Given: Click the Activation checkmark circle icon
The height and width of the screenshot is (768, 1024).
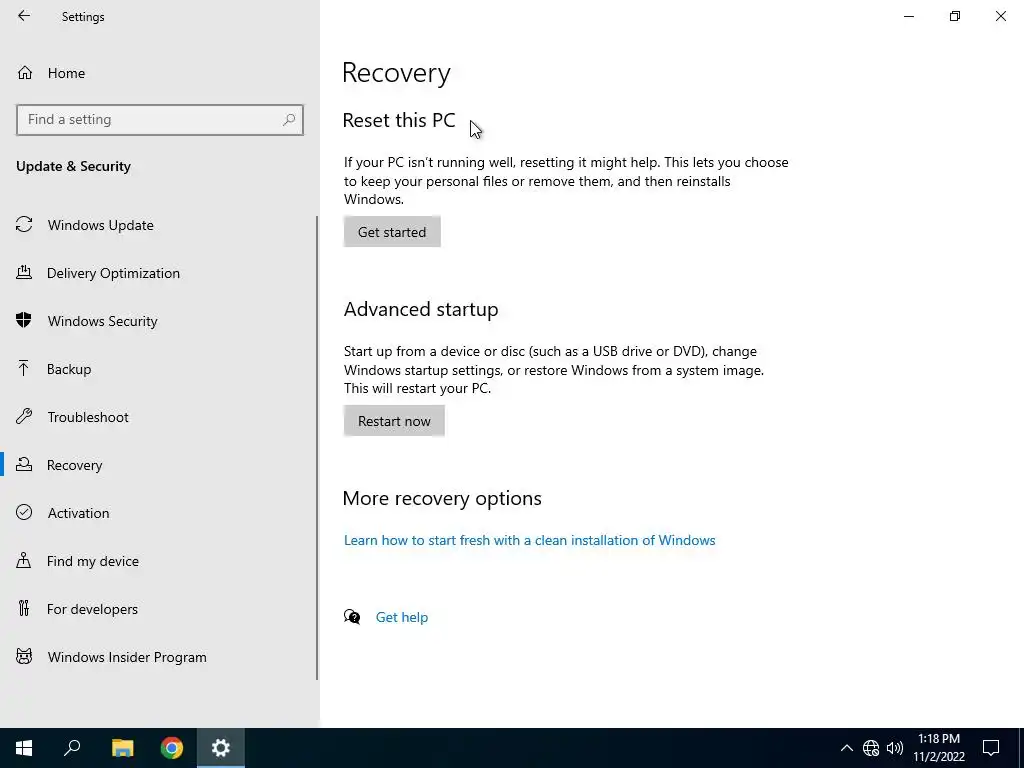Looking at the screenshot, I should 24,512.
